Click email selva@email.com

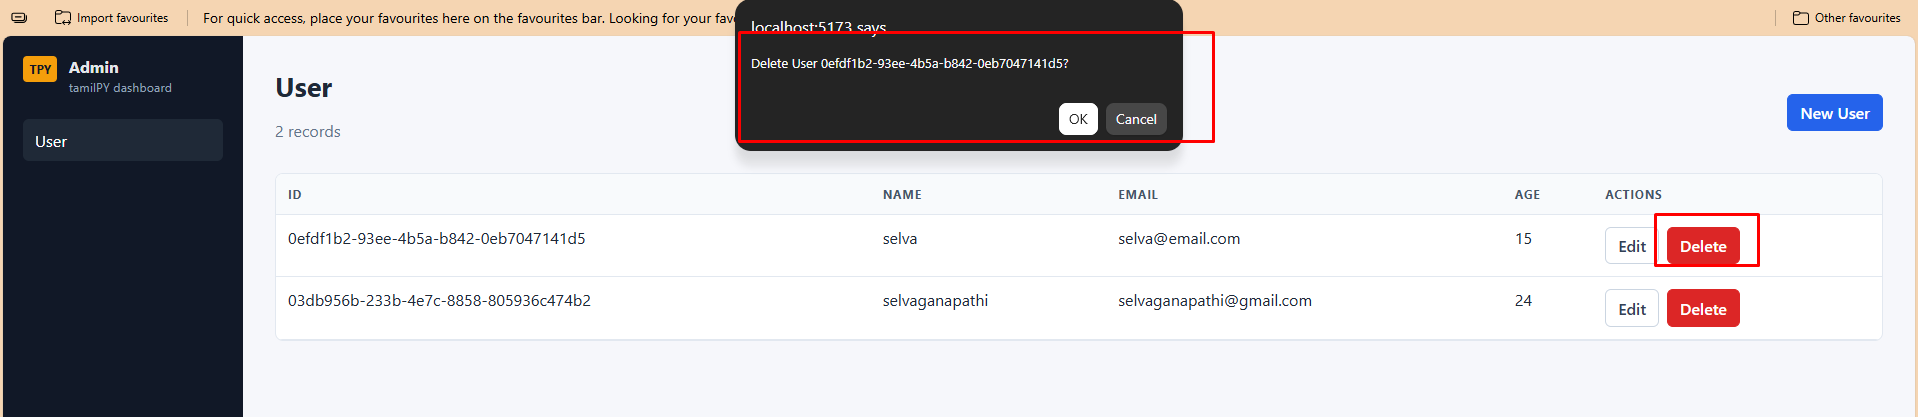(1179, 238)
